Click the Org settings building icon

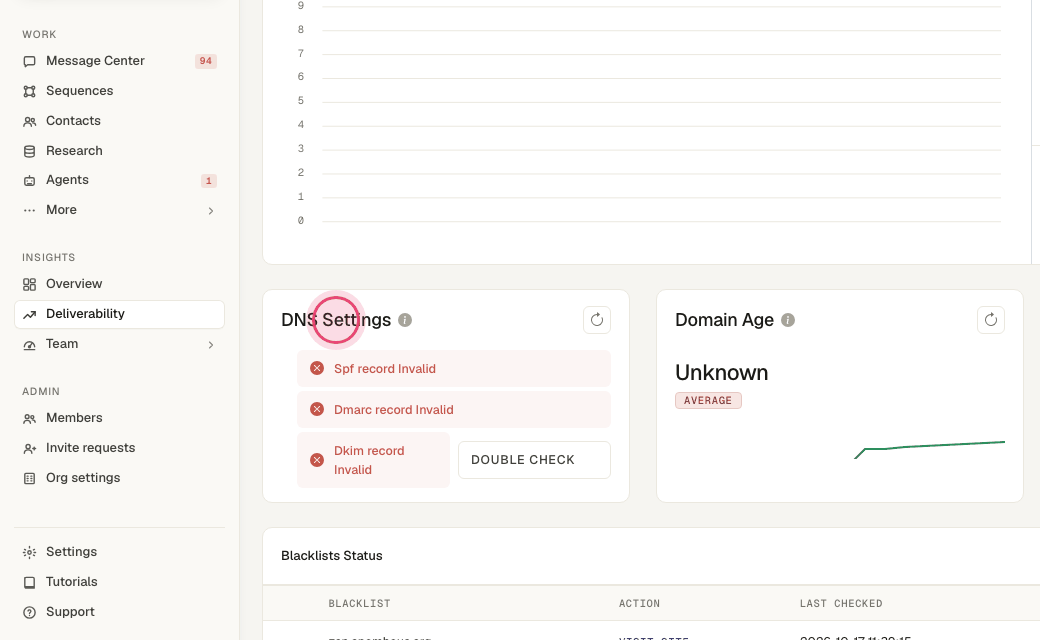click(29, 478)
